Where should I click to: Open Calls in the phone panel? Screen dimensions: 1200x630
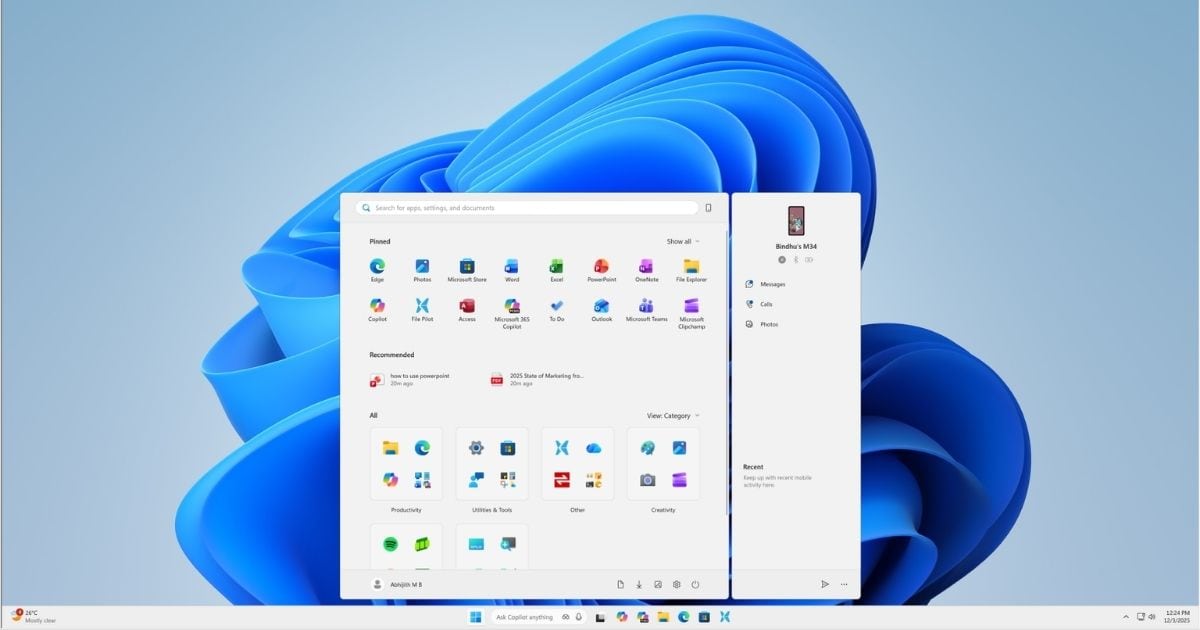(760, 304)
